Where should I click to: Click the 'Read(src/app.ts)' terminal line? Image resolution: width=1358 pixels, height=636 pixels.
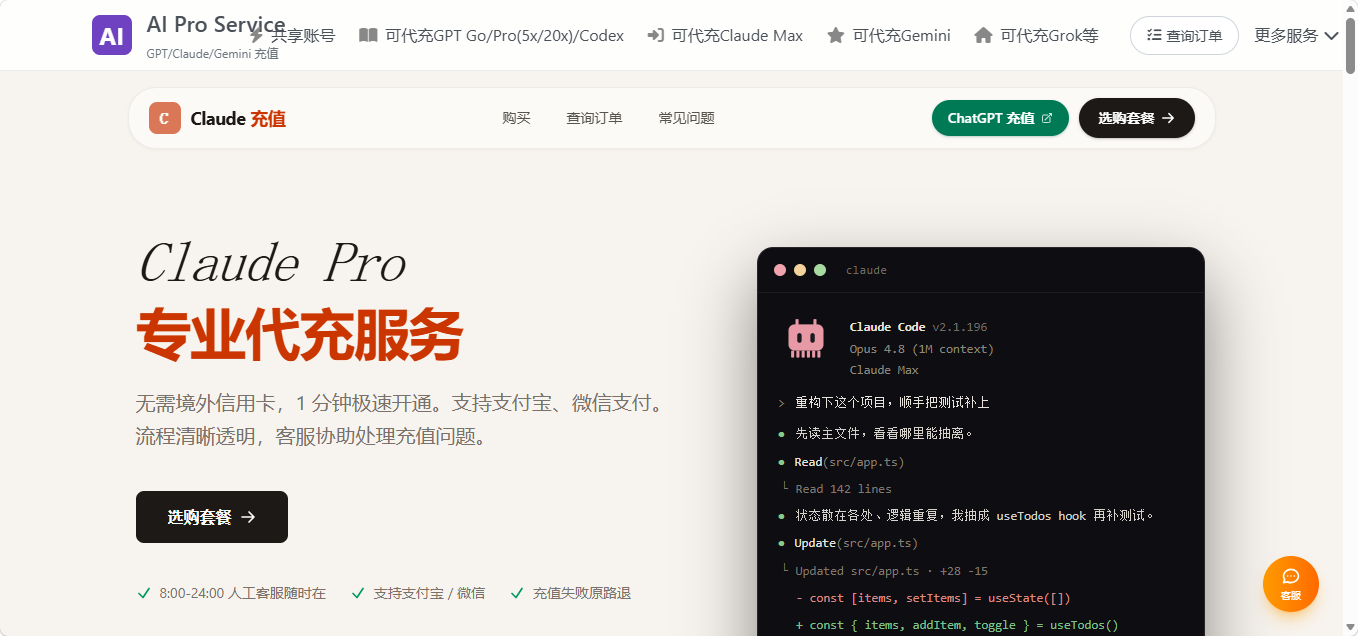[849, 462]
